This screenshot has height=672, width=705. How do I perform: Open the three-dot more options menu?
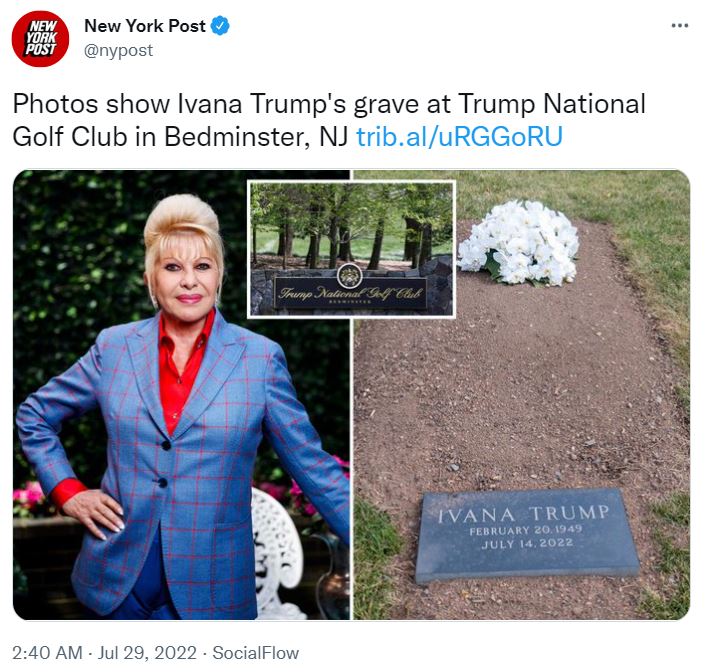point(679,26)
